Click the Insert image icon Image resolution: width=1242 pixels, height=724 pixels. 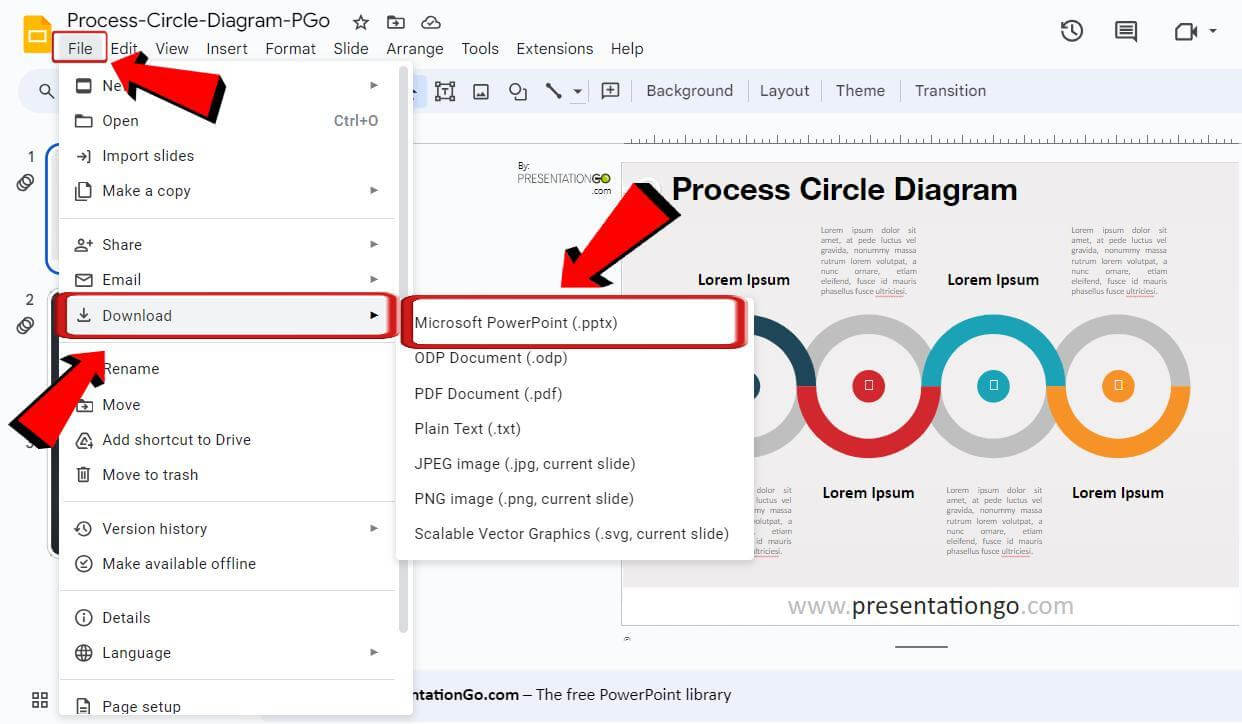[x=481, y=91]
